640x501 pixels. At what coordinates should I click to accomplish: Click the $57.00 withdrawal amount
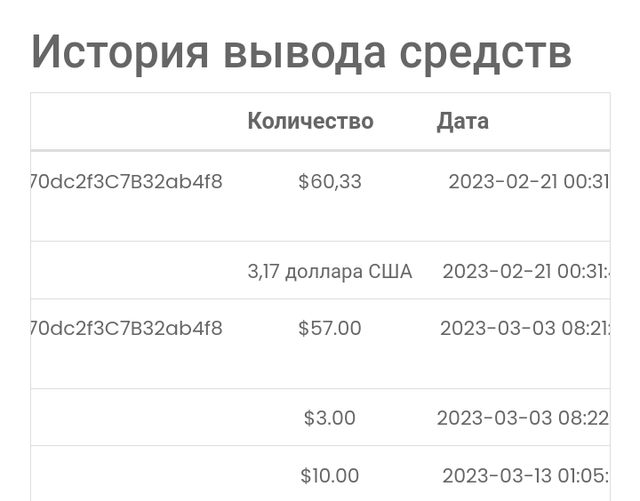(x=330, y=328)
